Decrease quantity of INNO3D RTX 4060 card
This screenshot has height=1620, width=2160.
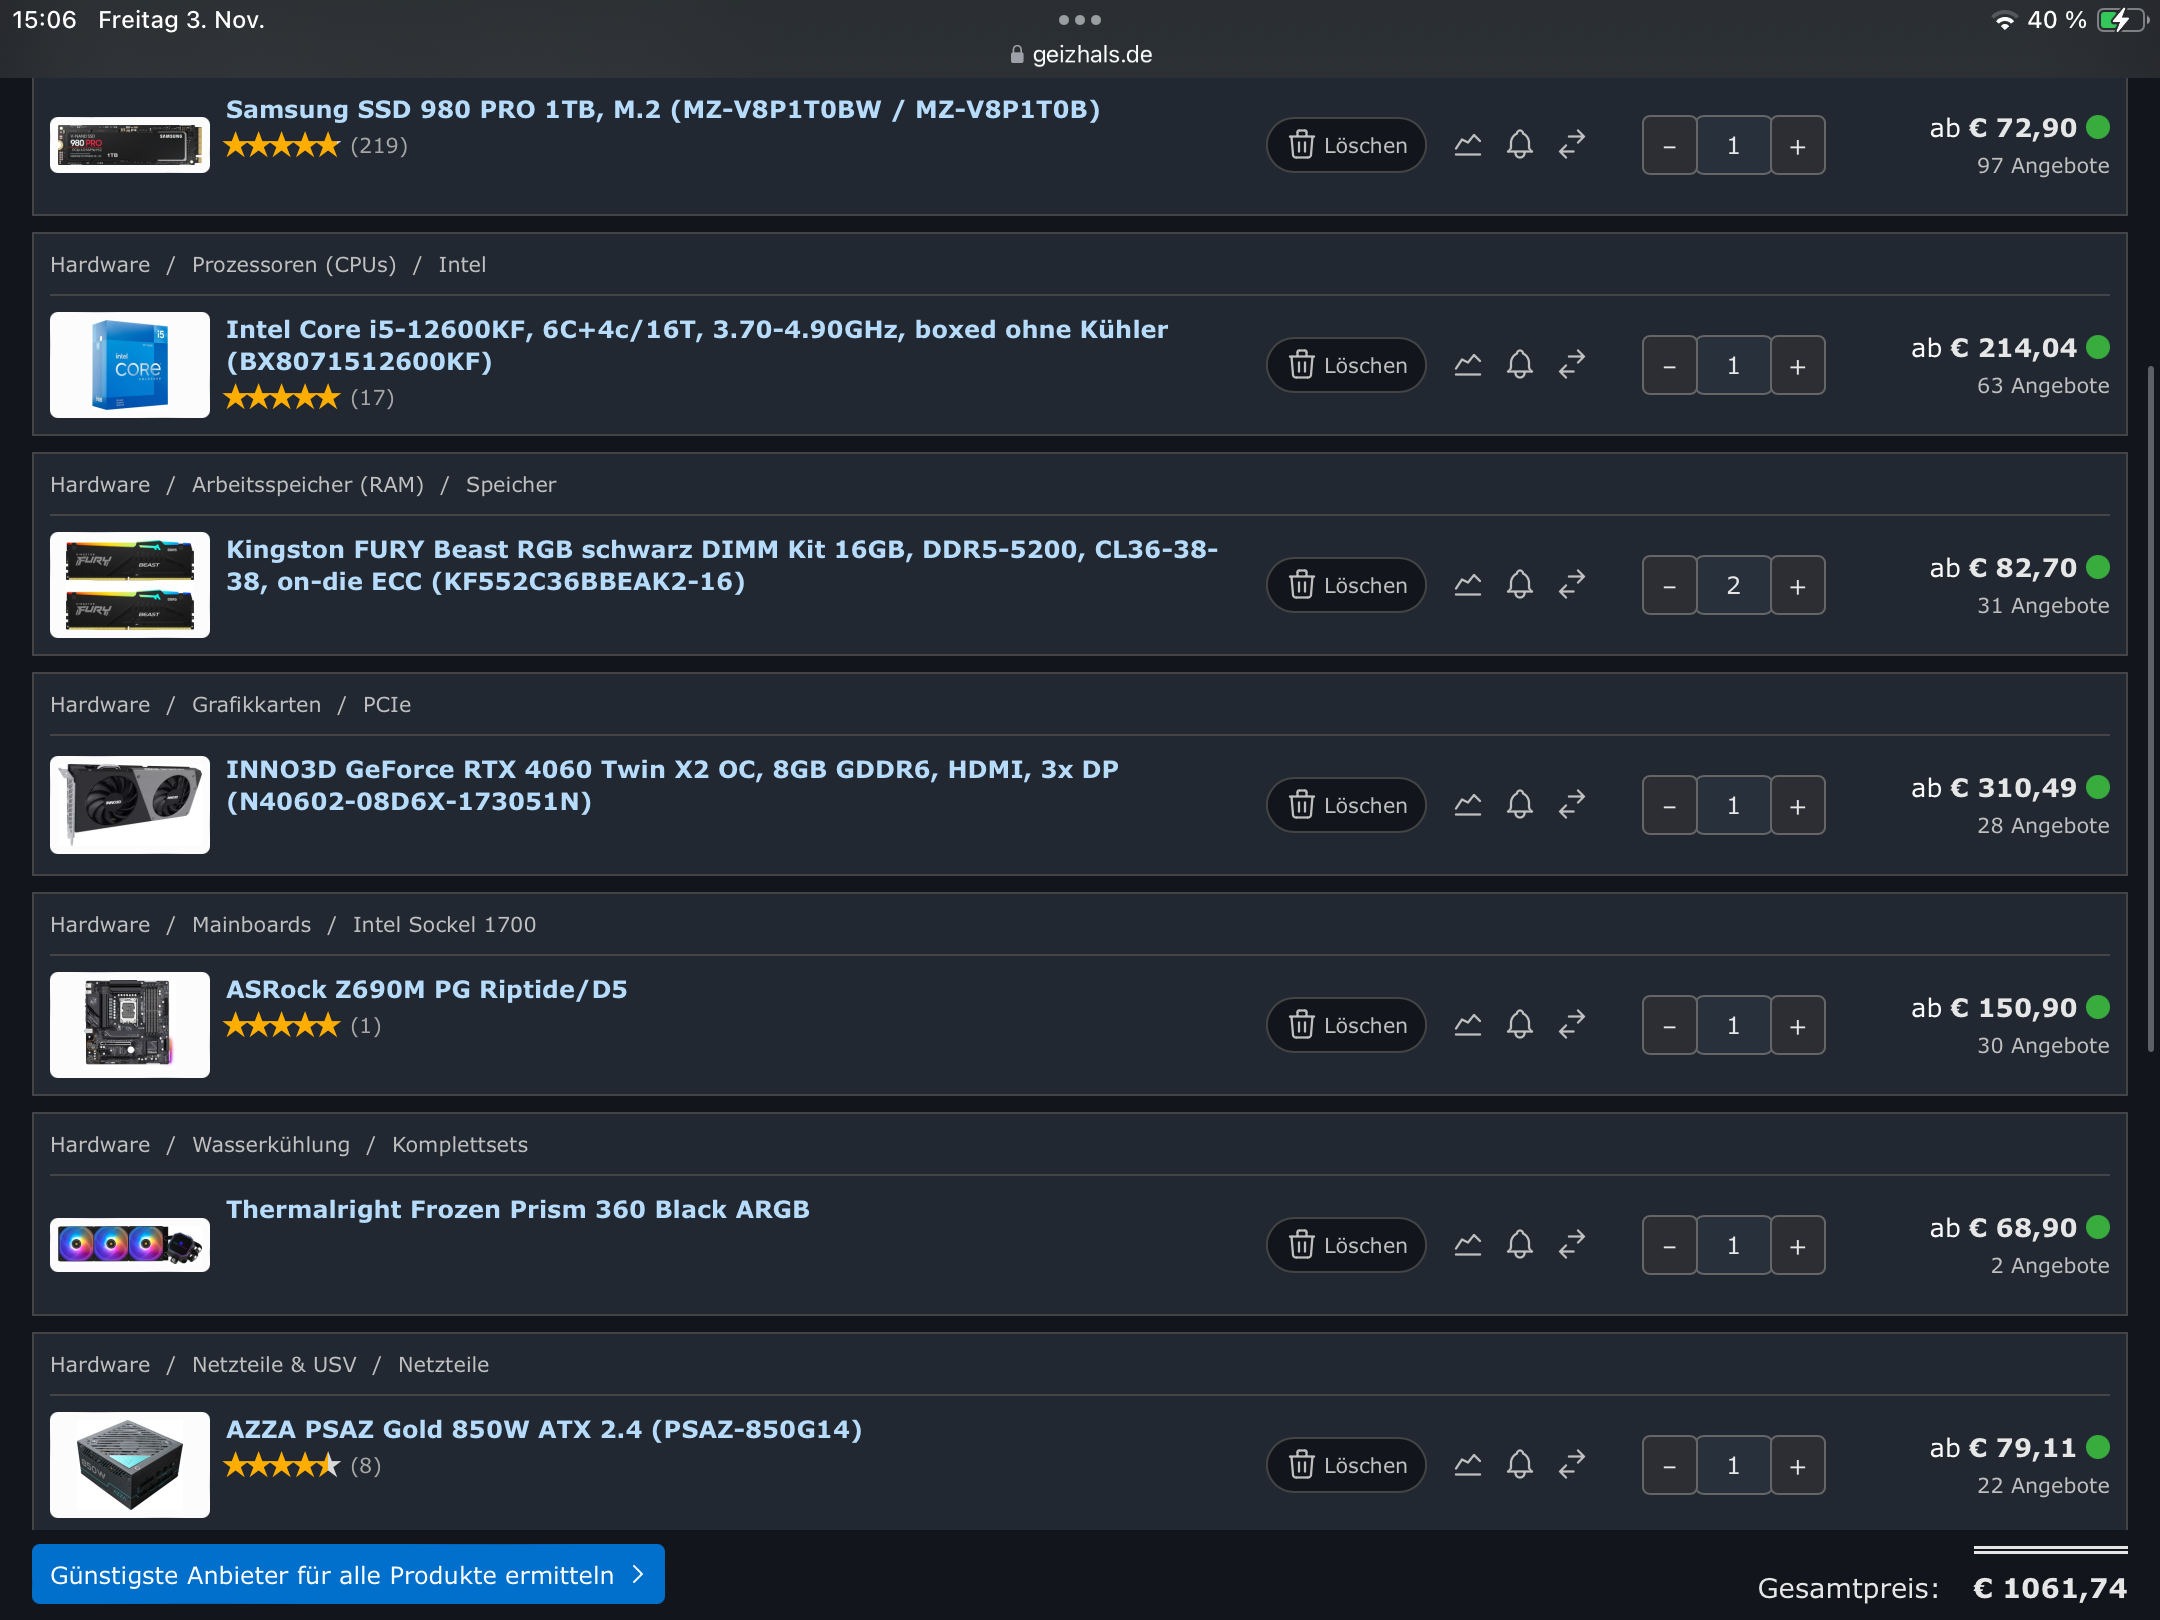[x=1669, y=805]
